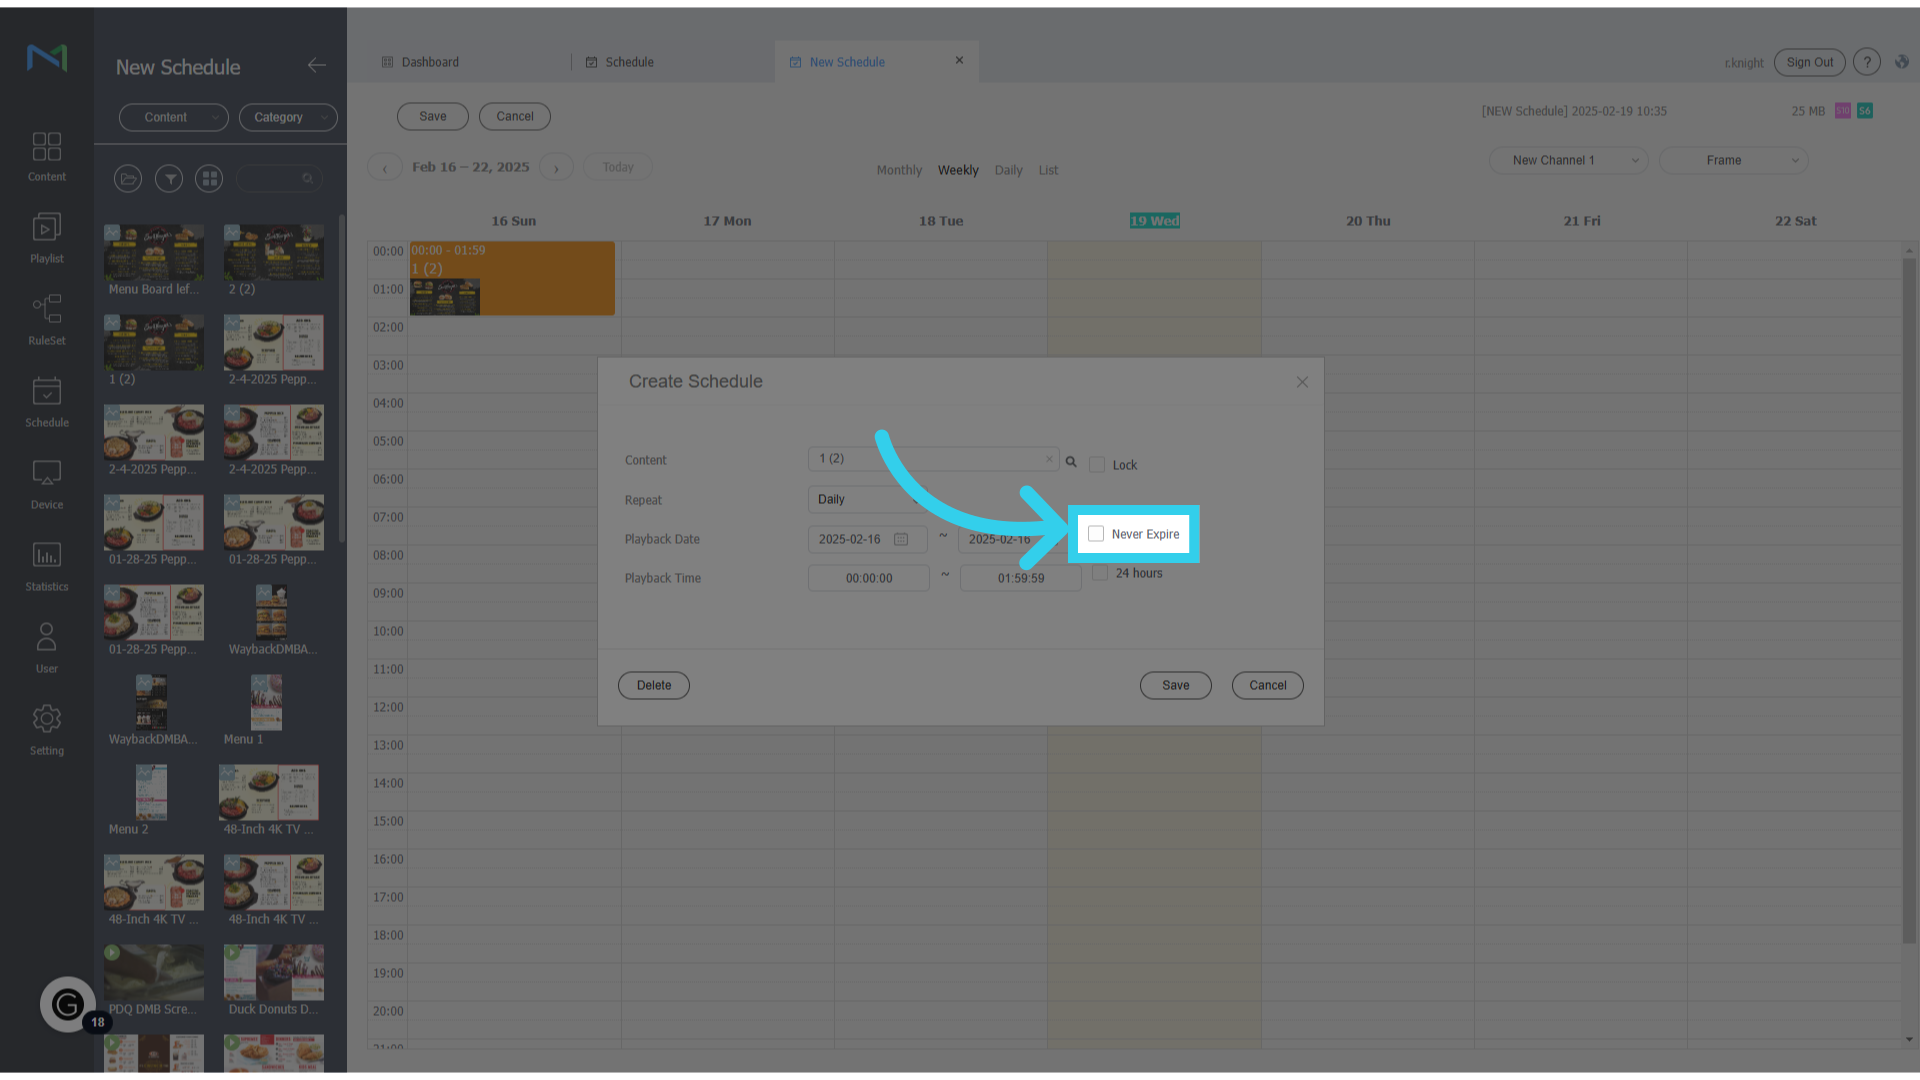Click the MagicINFO logo icon

tap(47, 58)
